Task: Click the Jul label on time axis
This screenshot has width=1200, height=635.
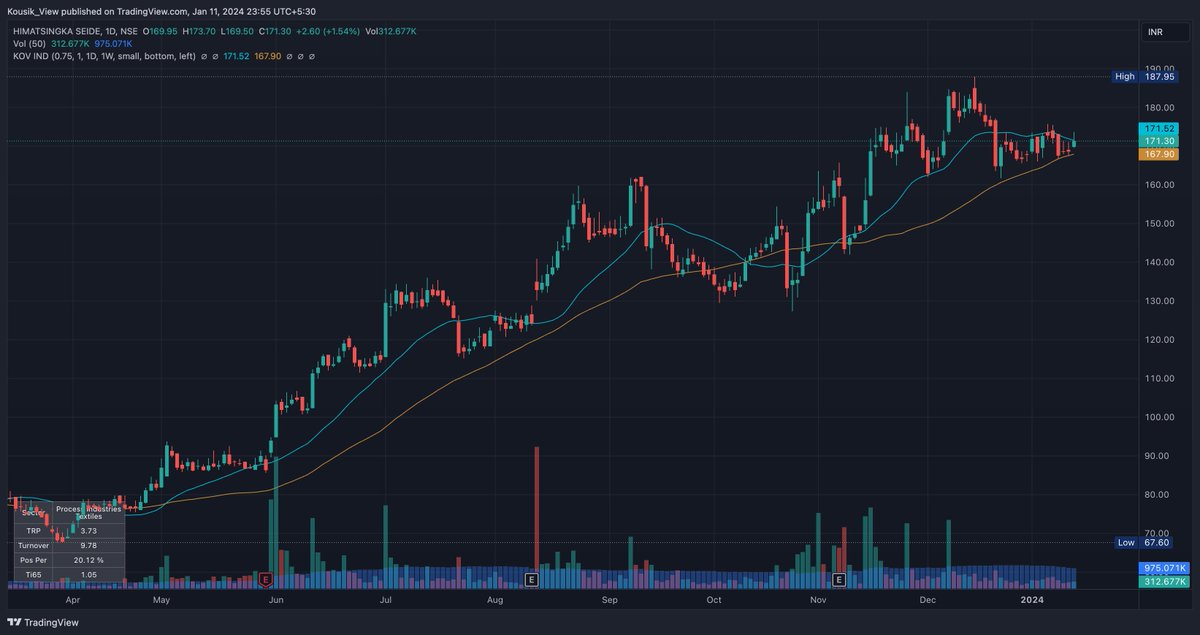Action: click(x=387, y=601)
